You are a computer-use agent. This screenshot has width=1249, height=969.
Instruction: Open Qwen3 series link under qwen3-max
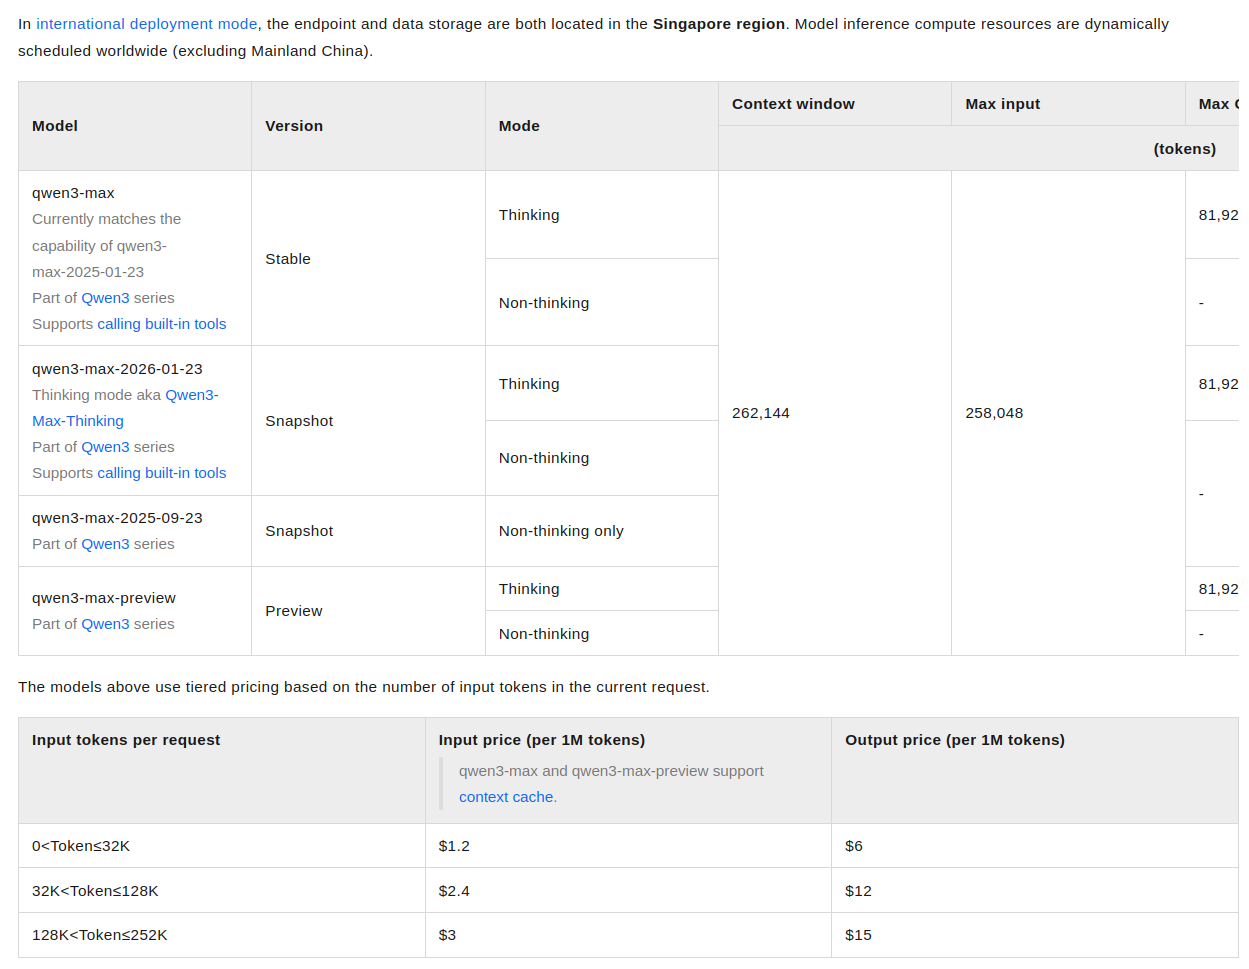(x=105, y=298)
